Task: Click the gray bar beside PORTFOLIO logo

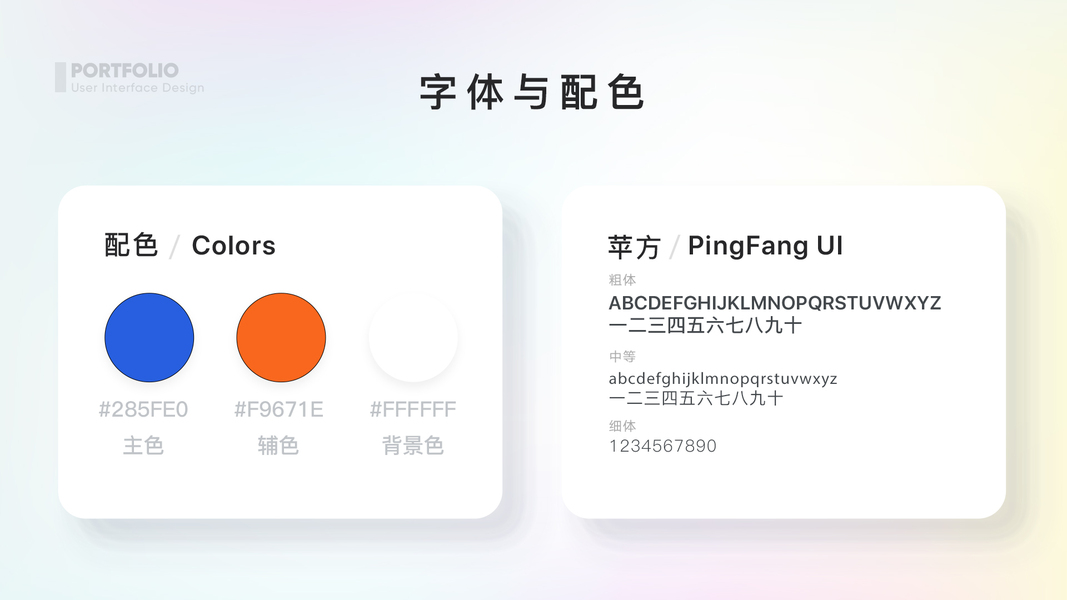Action: (61, 77)
